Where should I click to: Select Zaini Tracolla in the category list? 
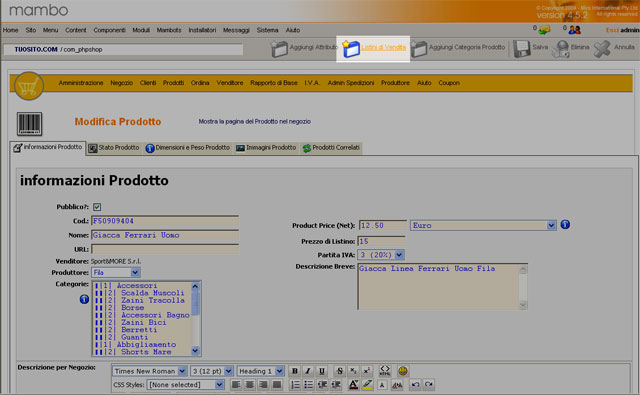[142, 300]
